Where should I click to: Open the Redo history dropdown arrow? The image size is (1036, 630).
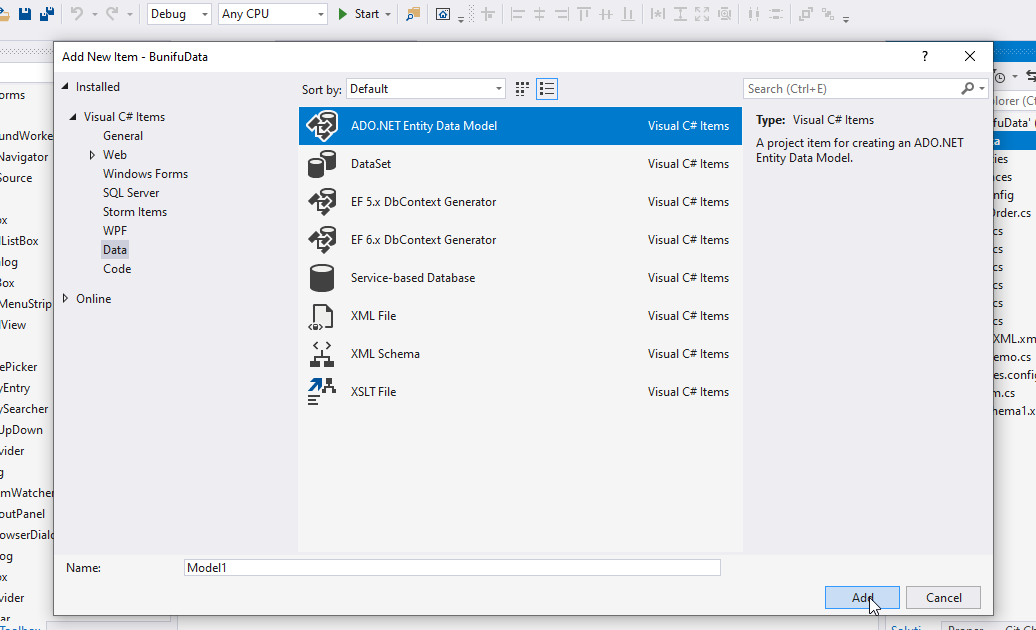click(x=130, y=14)
